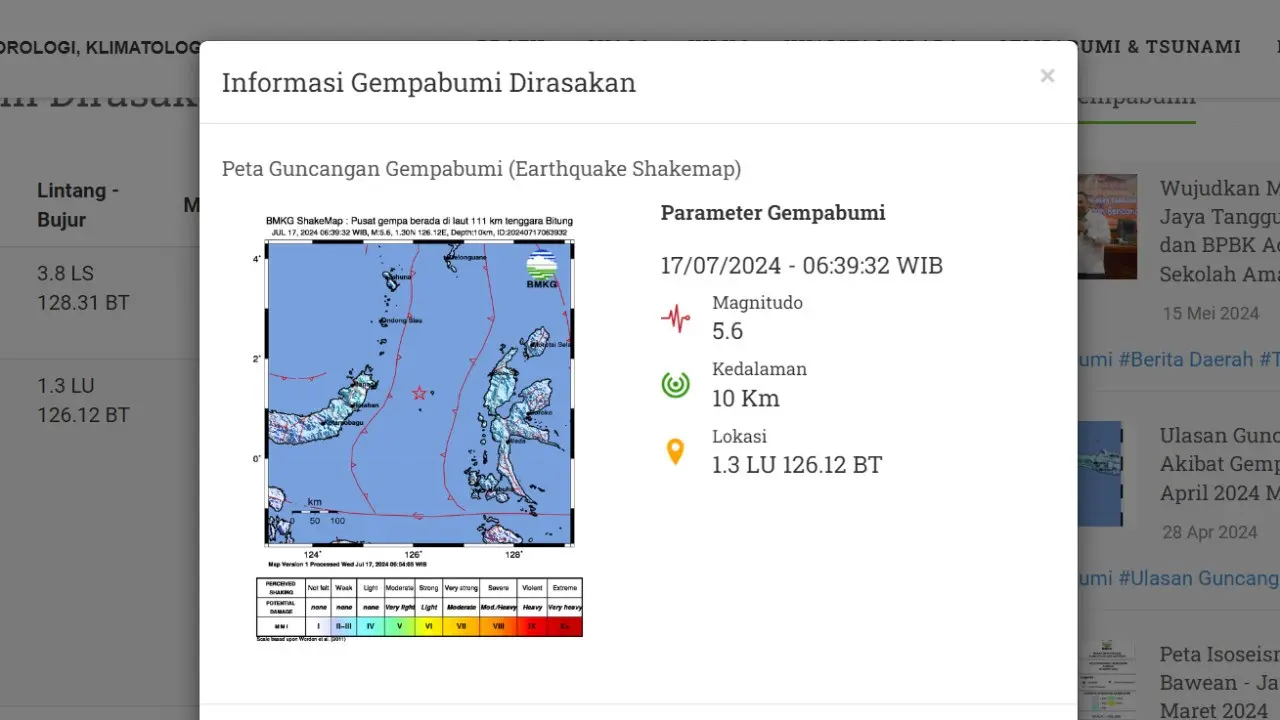
Task: Select the depth value 10 Km
Action: click(746, 398)
